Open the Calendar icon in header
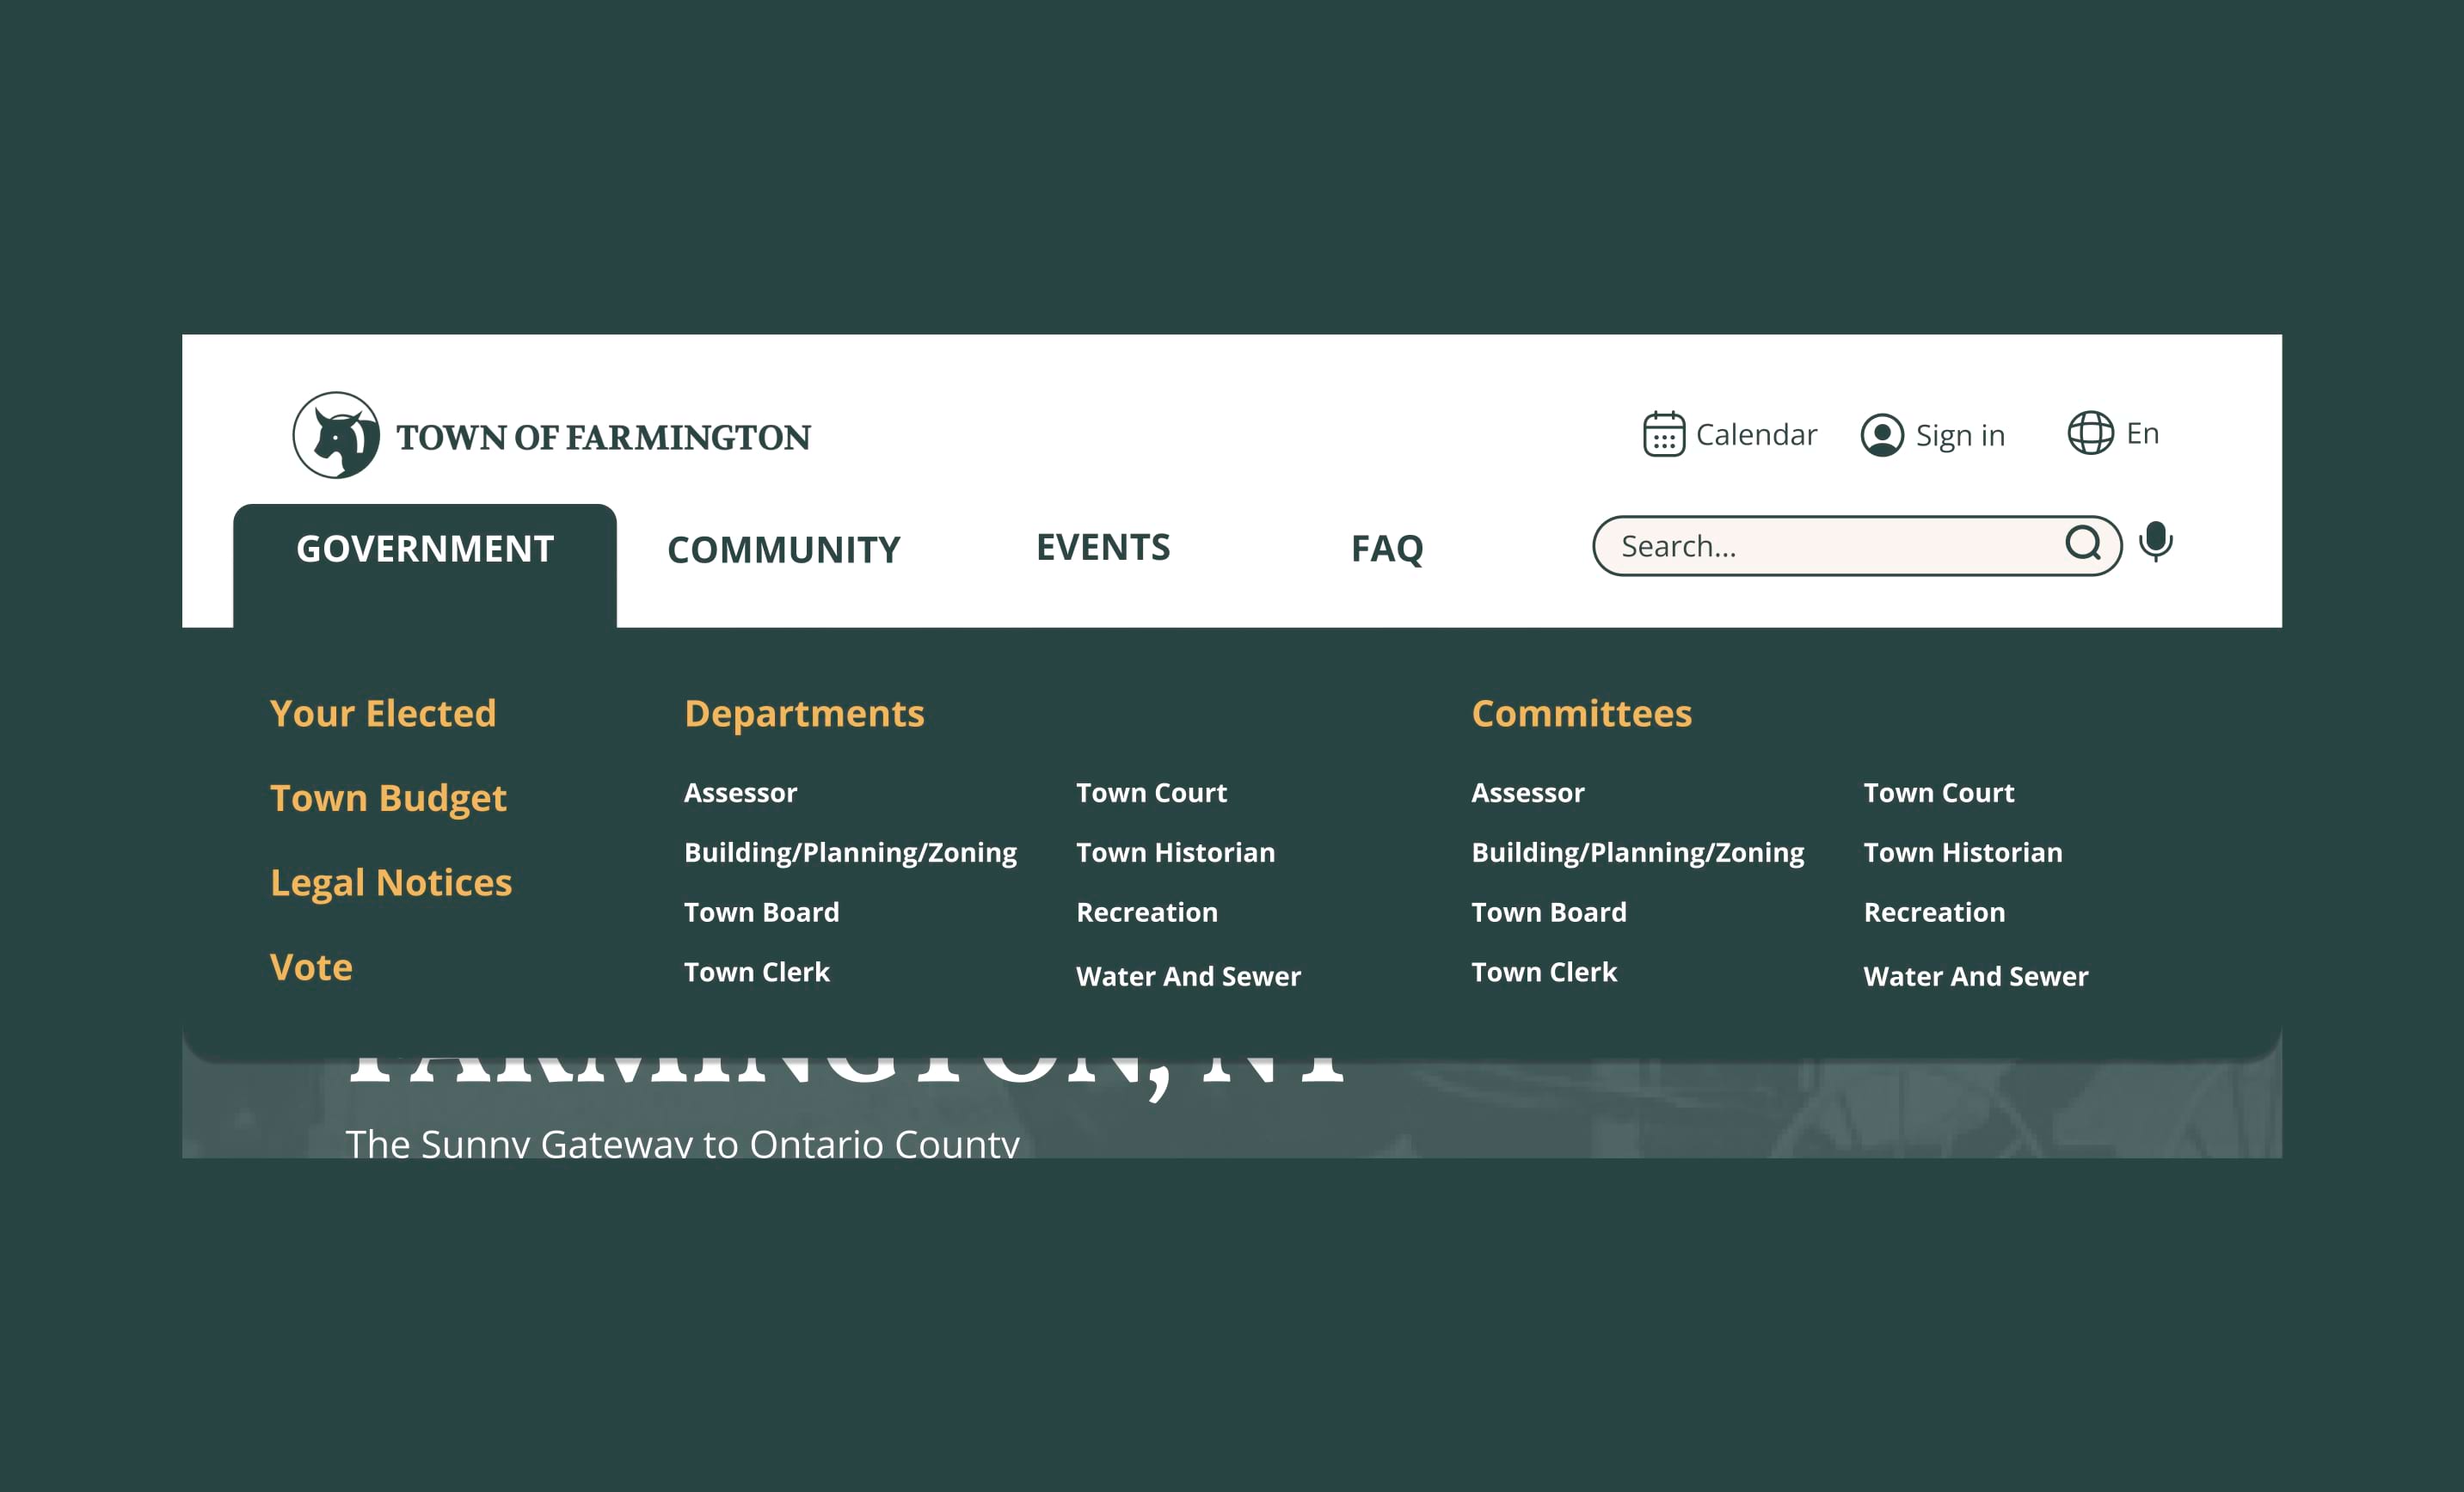Image resolution: width=2464 pixels, height=1492 pixels. coord(1664,434)
